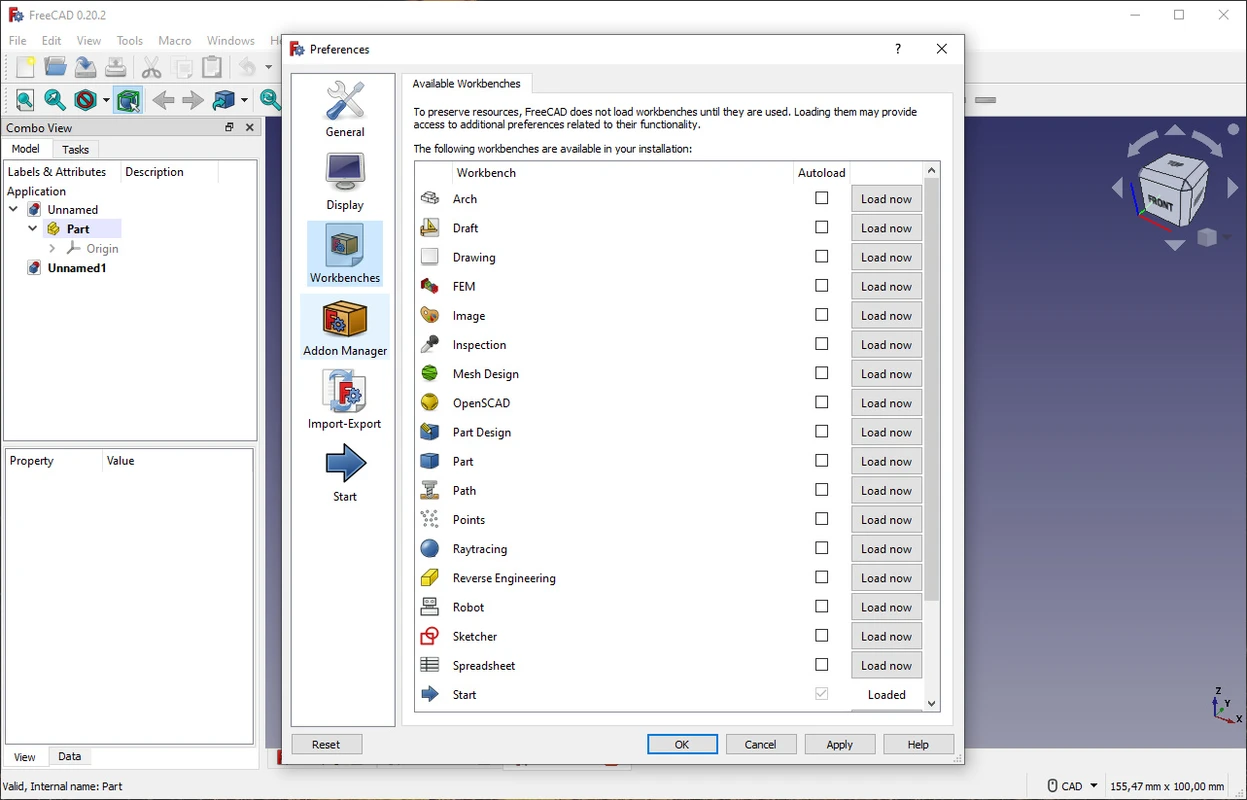The image size is (1247, 800).
Task: Click the Help button in Preferences
Action: click(x=918, y=744)
